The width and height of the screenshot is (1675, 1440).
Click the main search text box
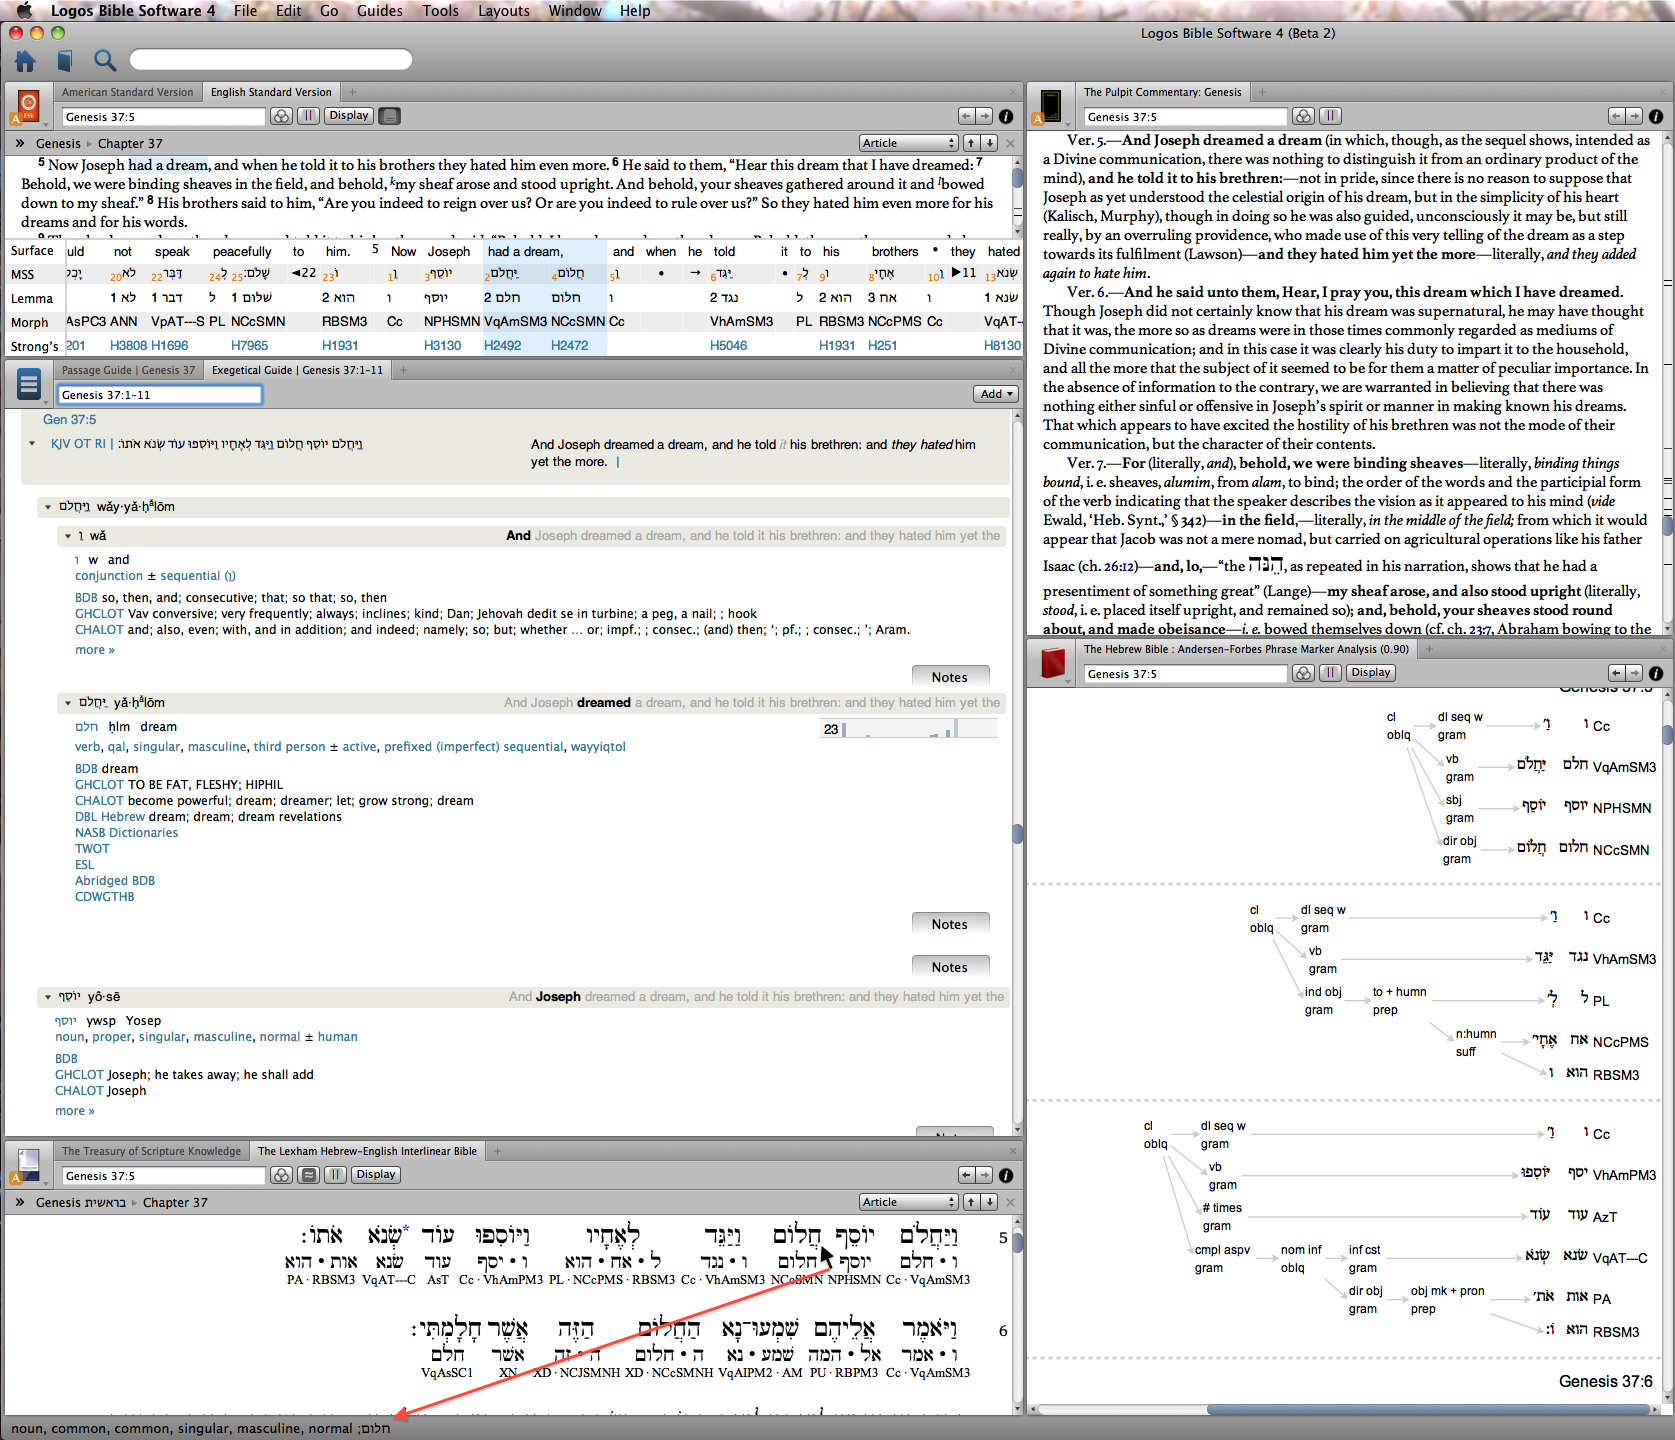click(271, 60)
